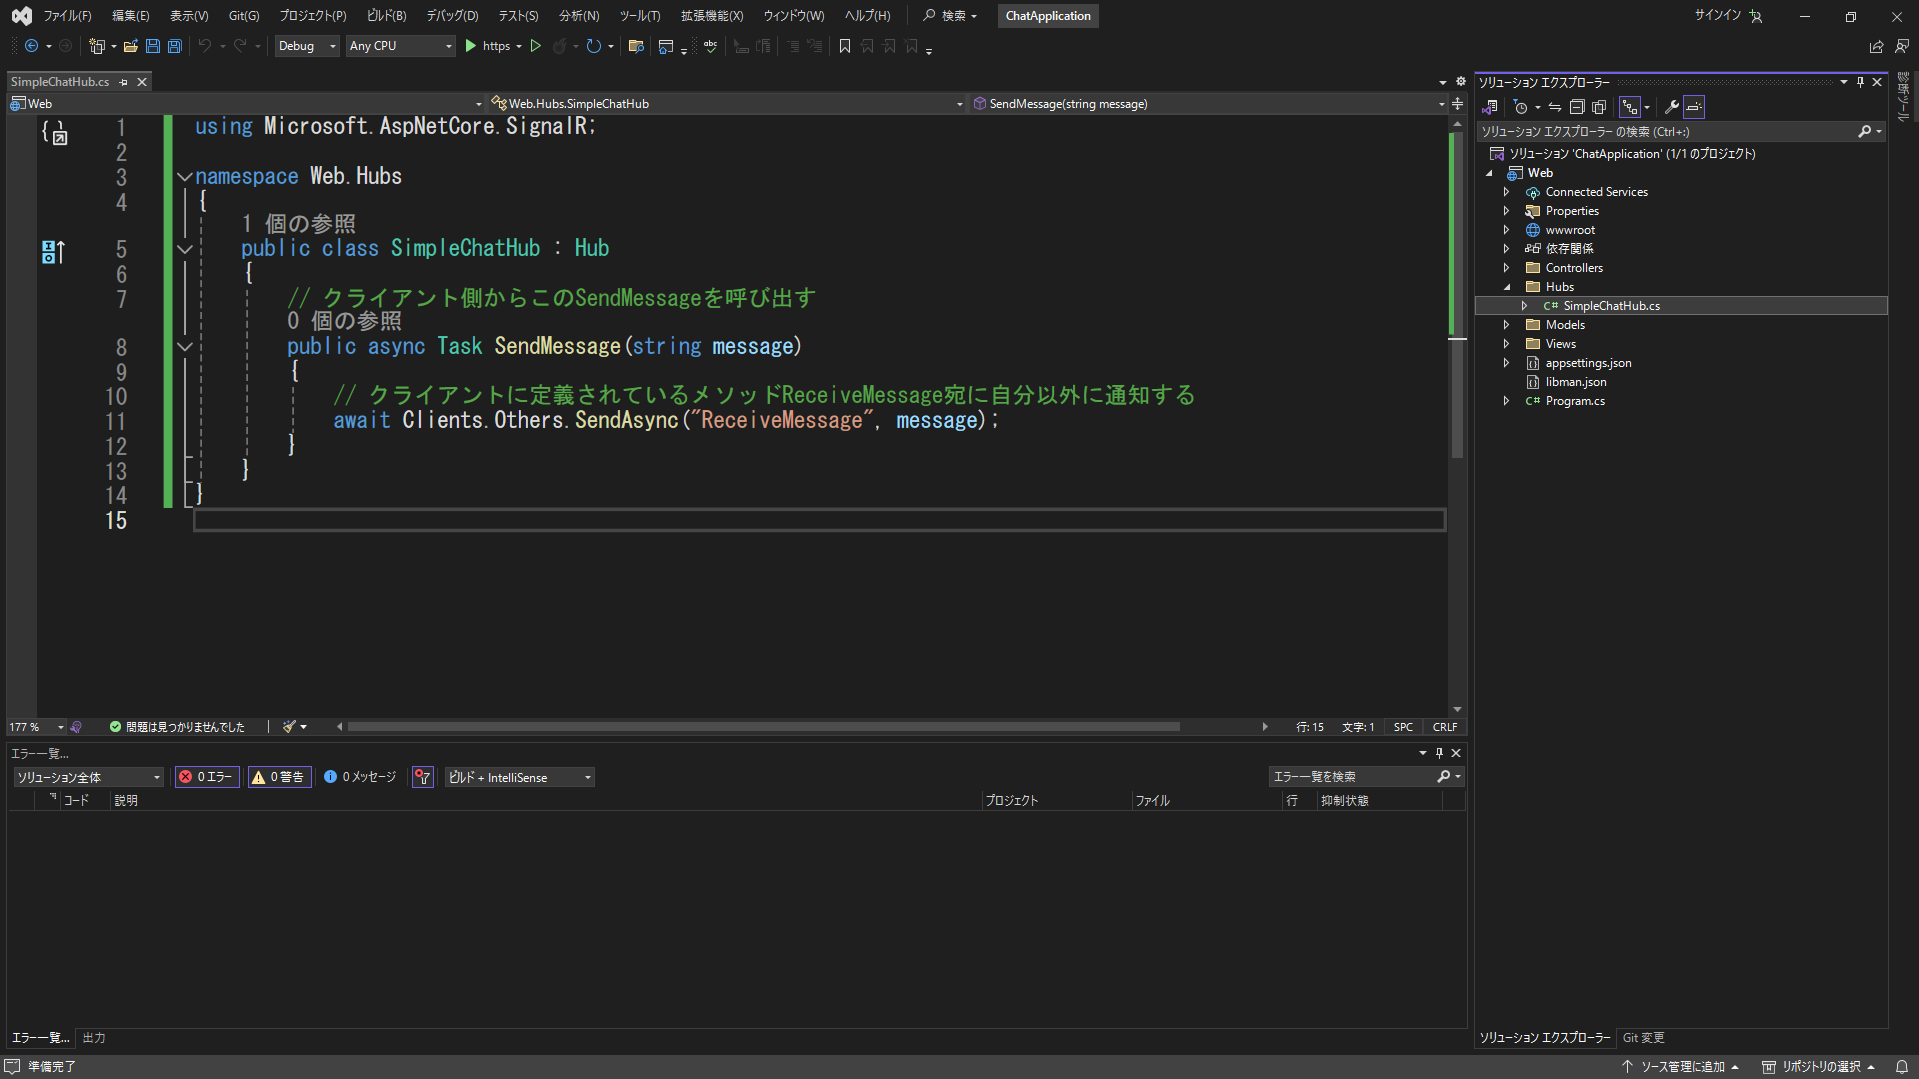The image size is (1919, 1079).
Task: Collapse the Hubs folder in Solution Explorer
Action: [x=1507, y=287]
